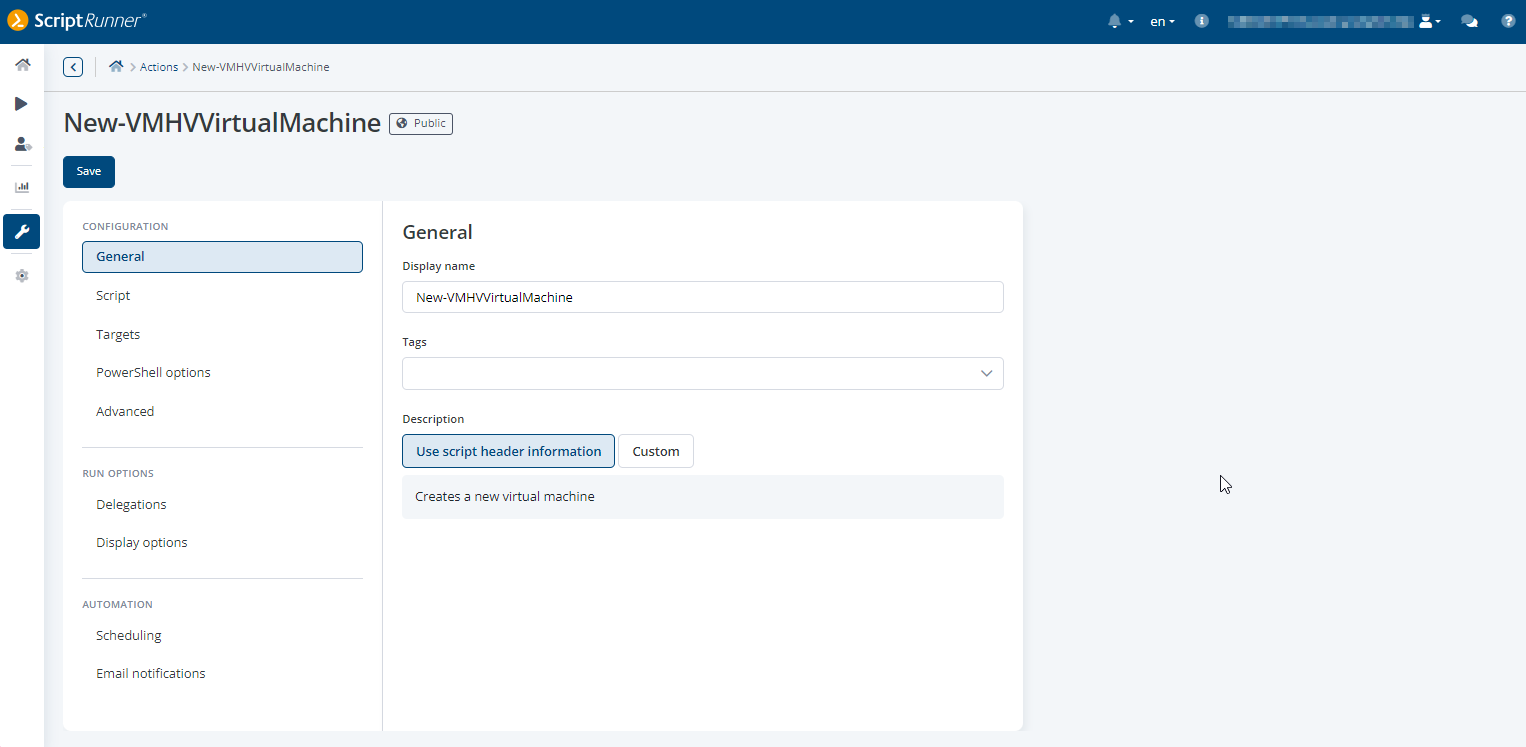Click the breadcrumb home icon
This screenshot has height=747, width=1526.
(116, 67)
